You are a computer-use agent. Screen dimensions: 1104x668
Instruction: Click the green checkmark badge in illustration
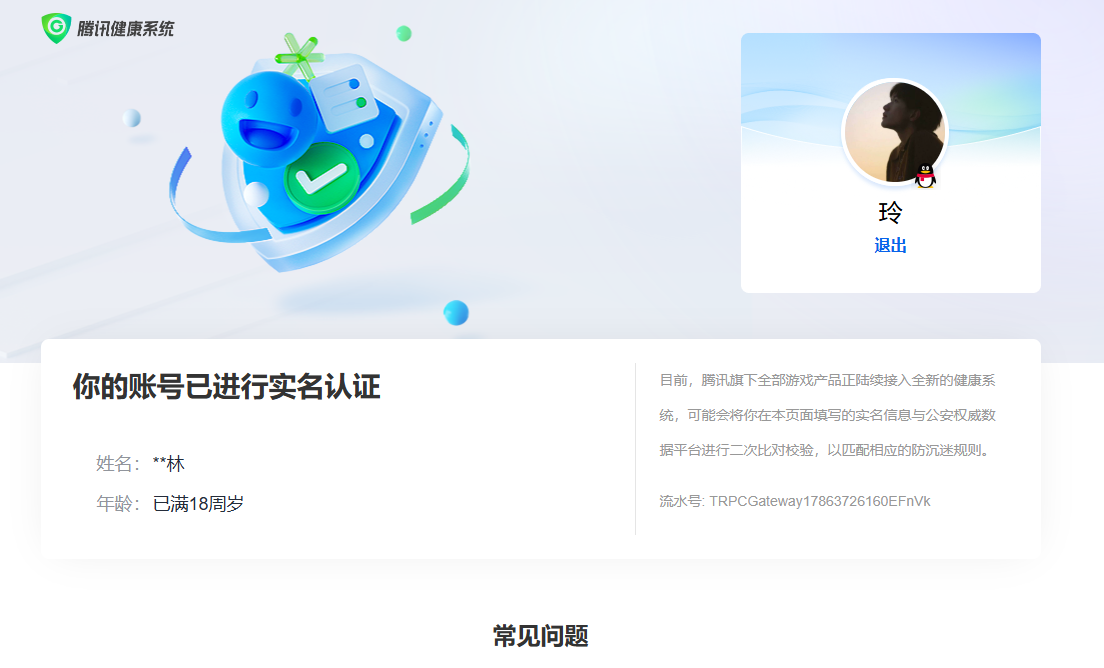click(322, 178)
